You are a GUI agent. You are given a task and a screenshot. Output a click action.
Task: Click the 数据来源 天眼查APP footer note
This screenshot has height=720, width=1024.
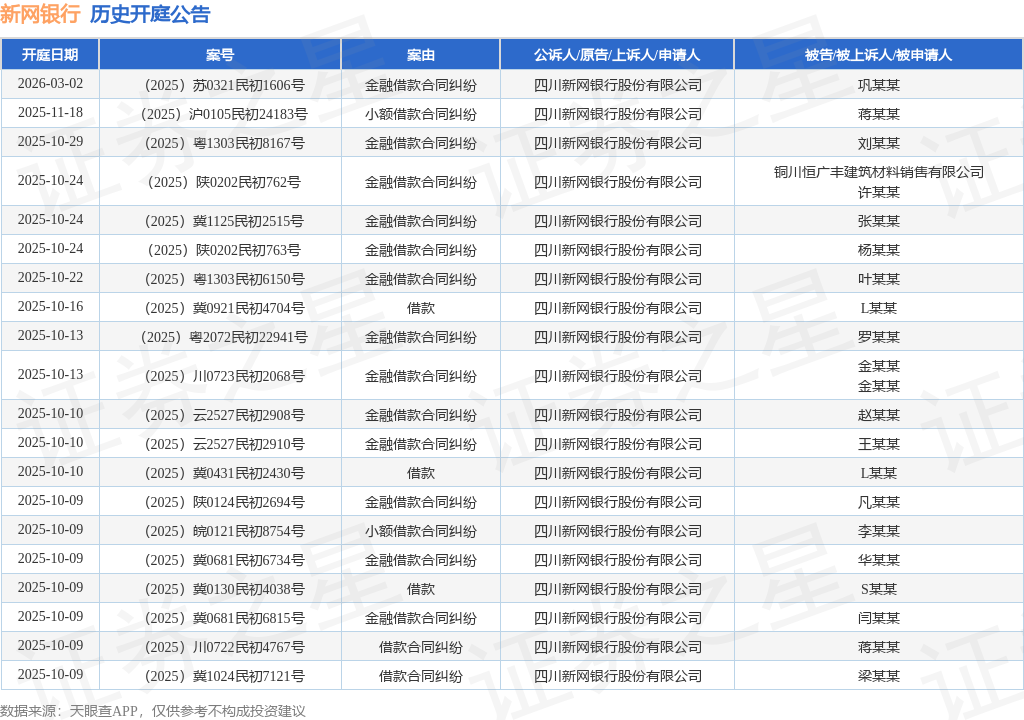pyautogui.click(x=153, y=711)
